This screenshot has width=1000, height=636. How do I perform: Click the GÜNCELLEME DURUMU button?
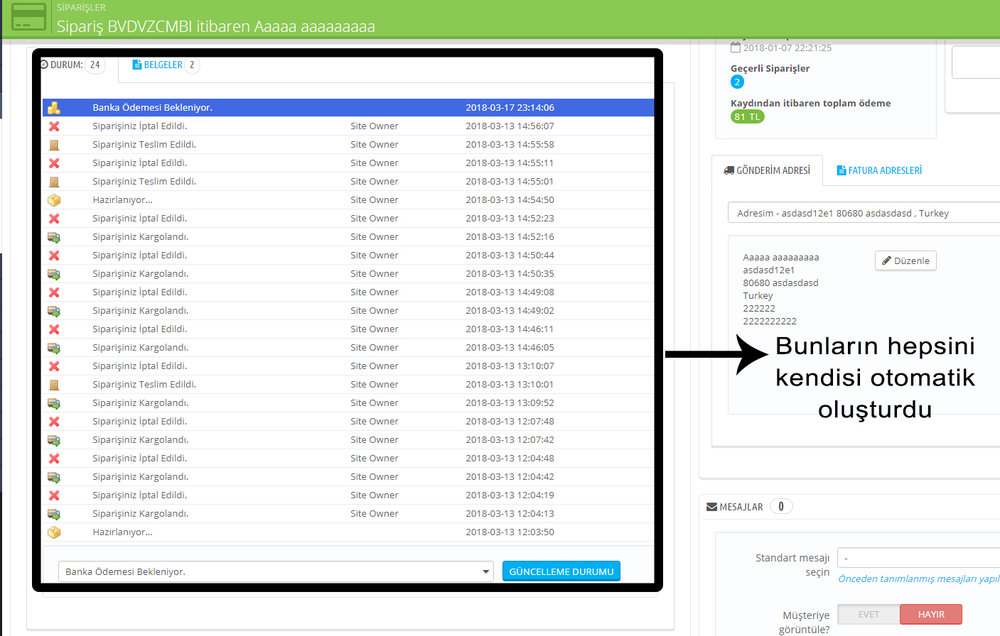(x=561, y=572)
